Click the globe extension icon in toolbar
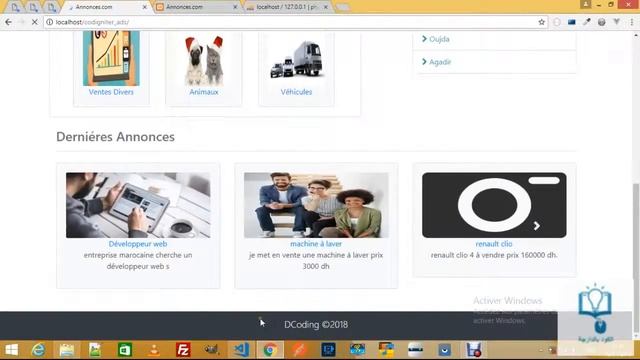This screenshot has width=640, height=360. tap(602, 22)
